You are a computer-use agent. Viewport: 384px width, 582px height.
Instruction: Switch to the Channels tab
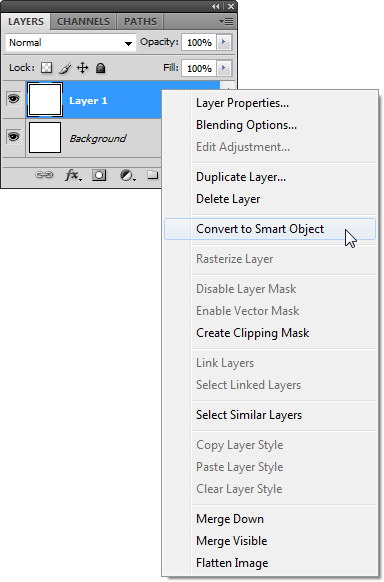click(83, 22)
